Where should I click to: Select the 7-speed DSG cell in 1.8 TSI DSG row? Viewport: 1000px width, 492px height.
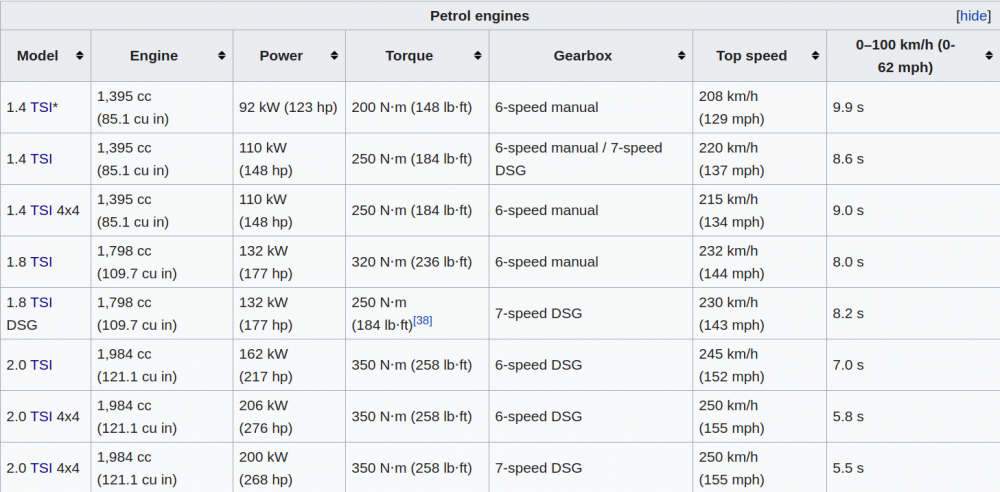591,313
